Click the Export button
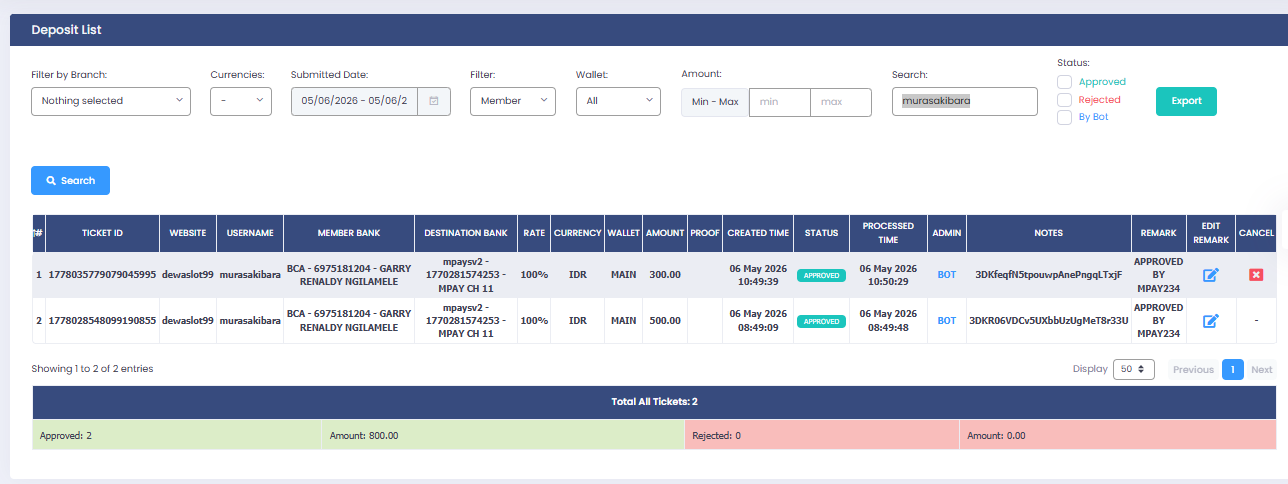The width and height of the screenshot is (1288, 484). [1186, 101]
